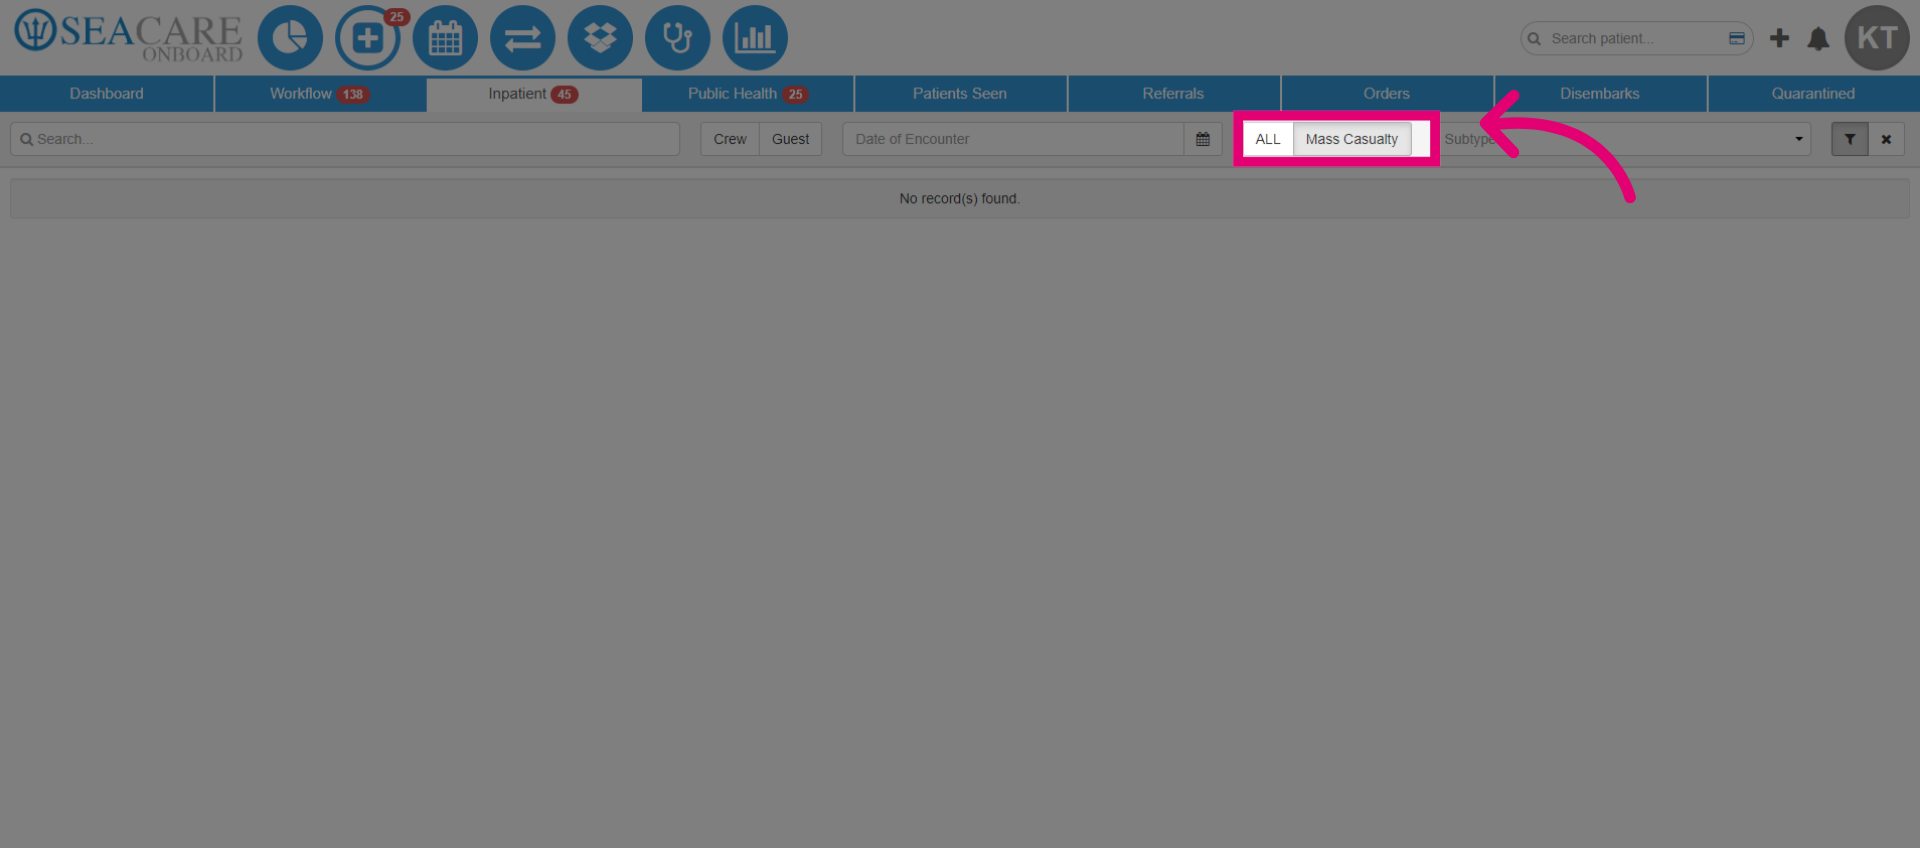Click the Date of Encounter field
Image resolution: width=1920 pixels, height=848 pixels.
[1013, 139]
